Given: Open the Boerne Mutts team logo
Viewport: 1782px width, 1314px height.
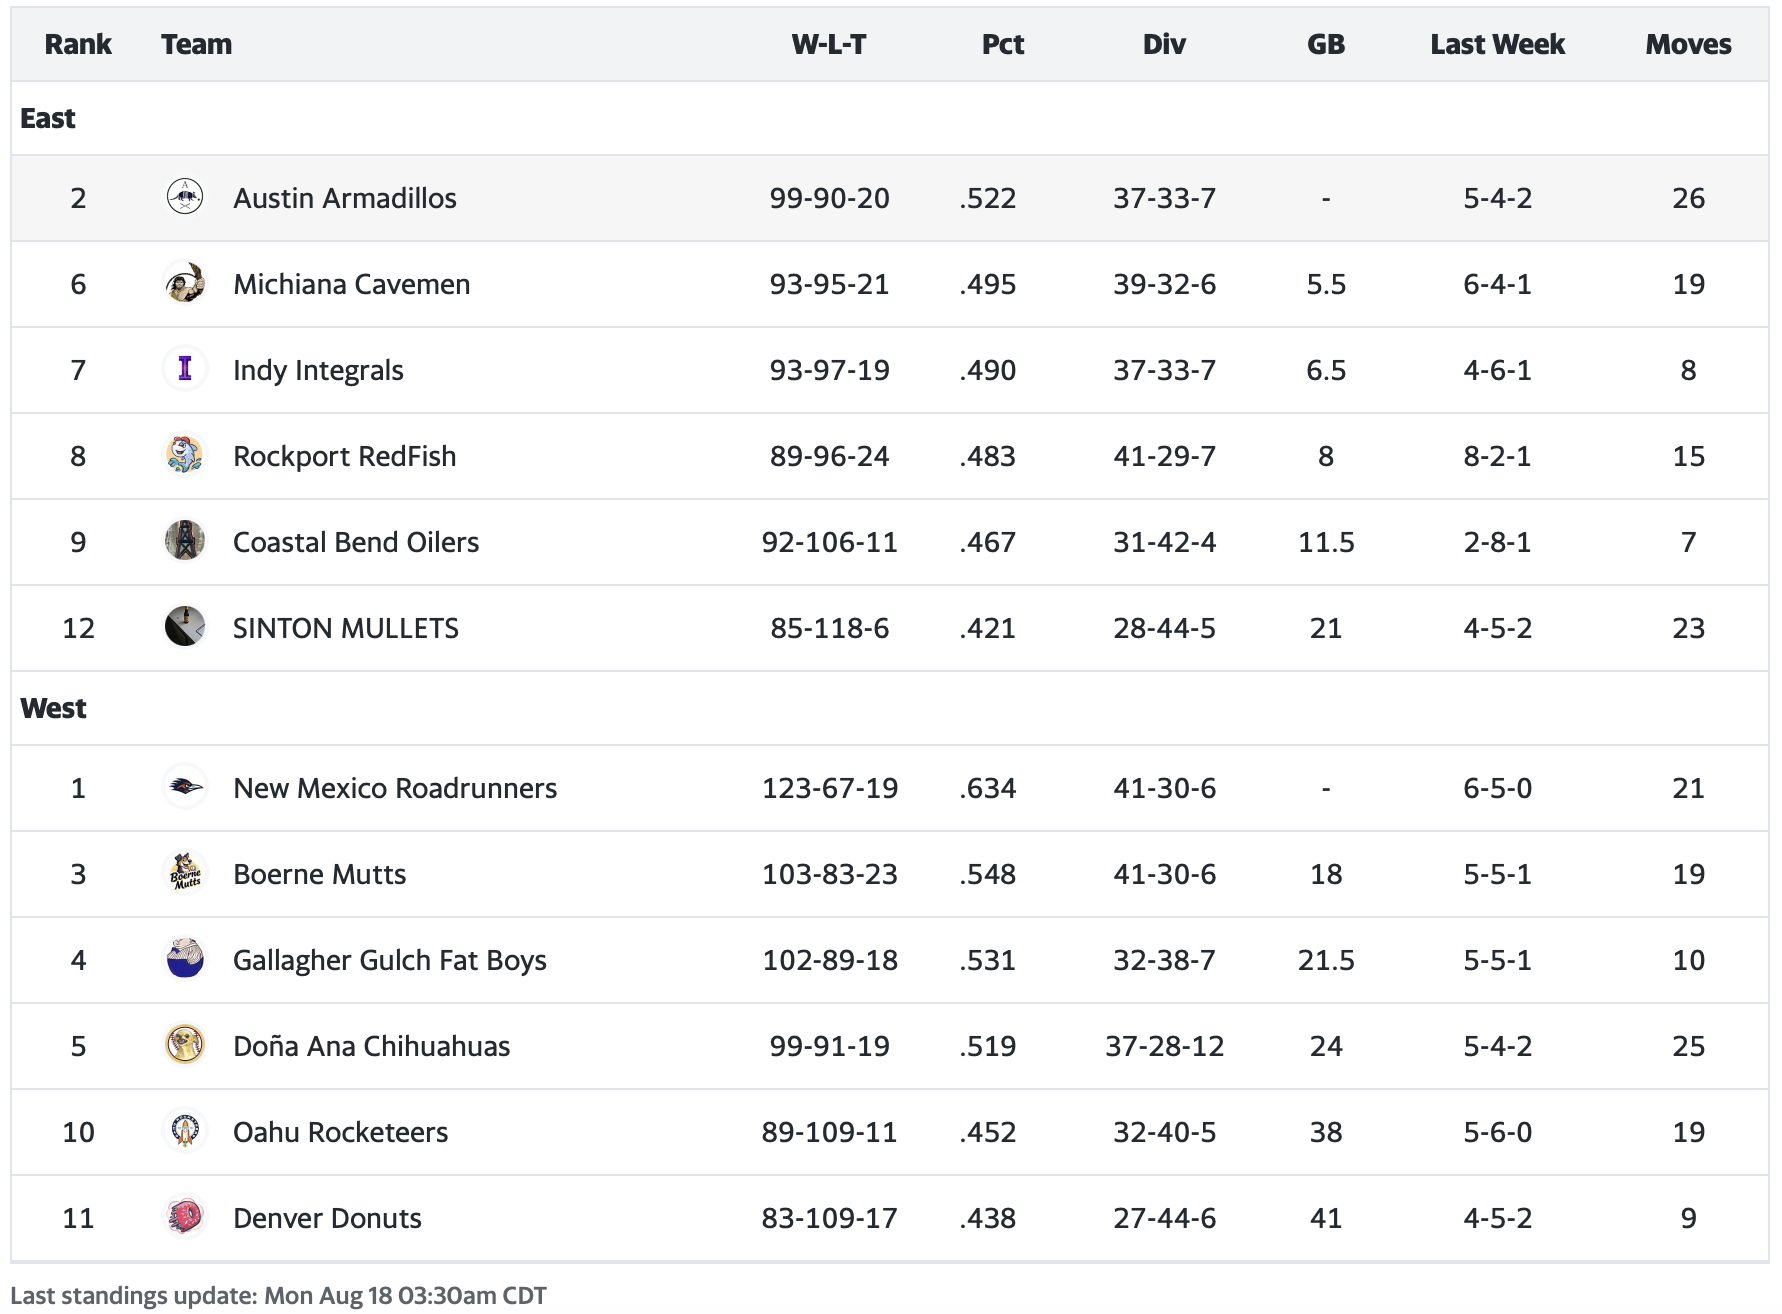Looking at the screenshot, I should pyautogui.click(x=185, y=873).
